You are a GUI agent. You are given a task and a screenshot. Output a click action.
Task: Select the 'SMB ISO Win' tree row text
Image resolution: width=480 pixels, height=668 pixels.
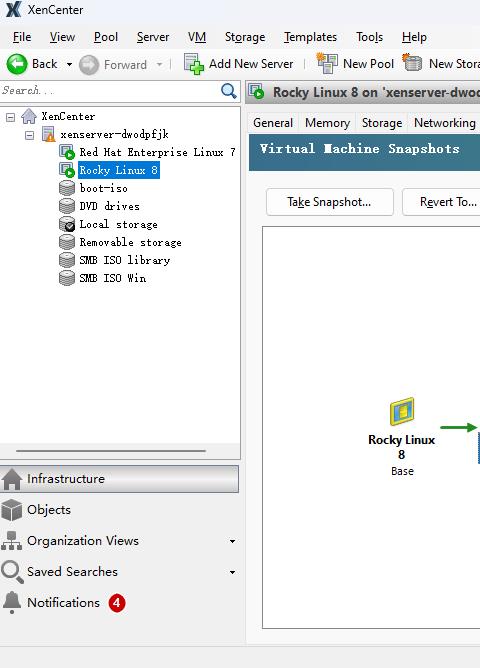[x=113, y=278]
